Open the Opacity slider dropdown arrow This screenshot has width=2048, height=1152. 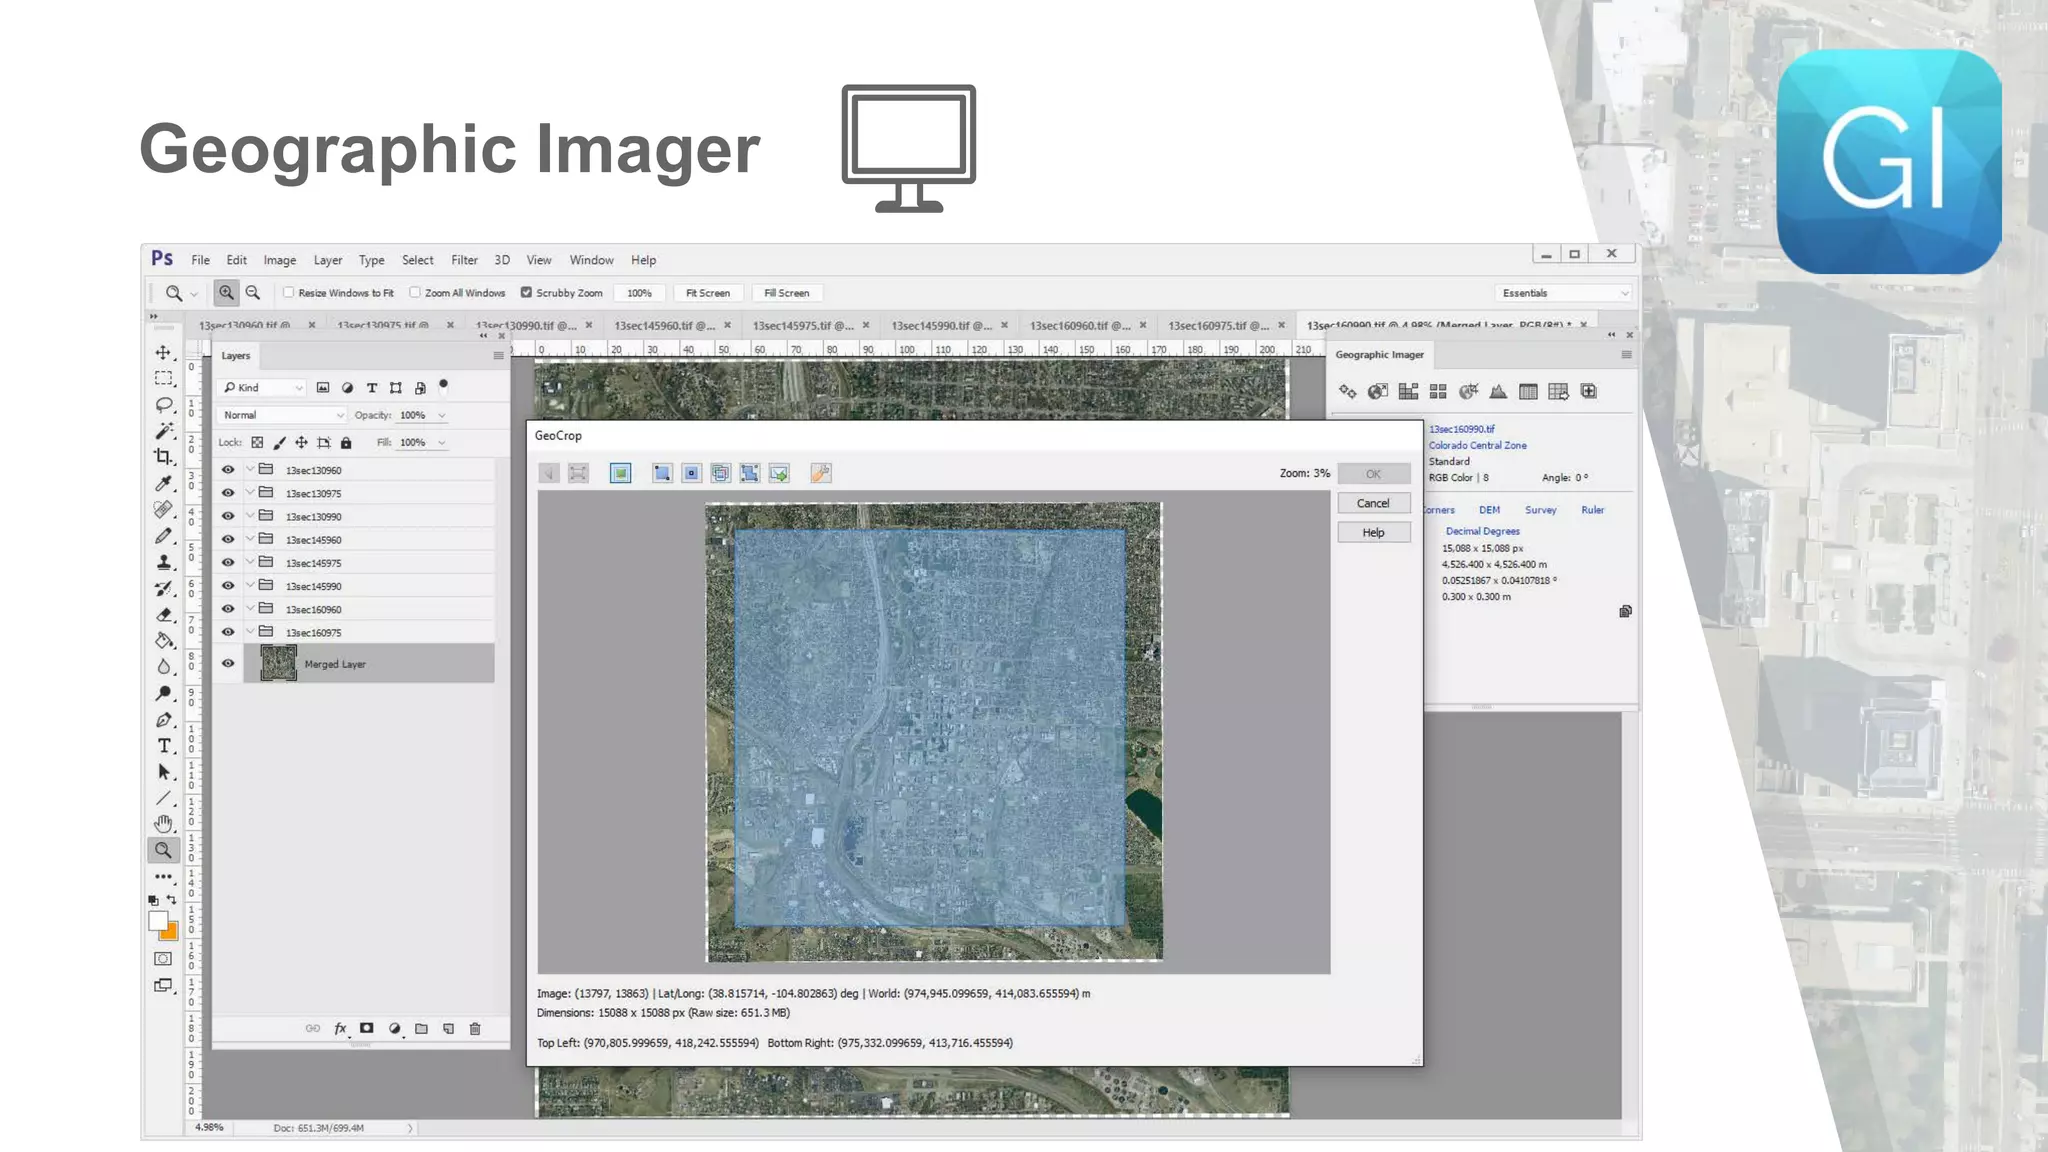click(x=442, y=415)
